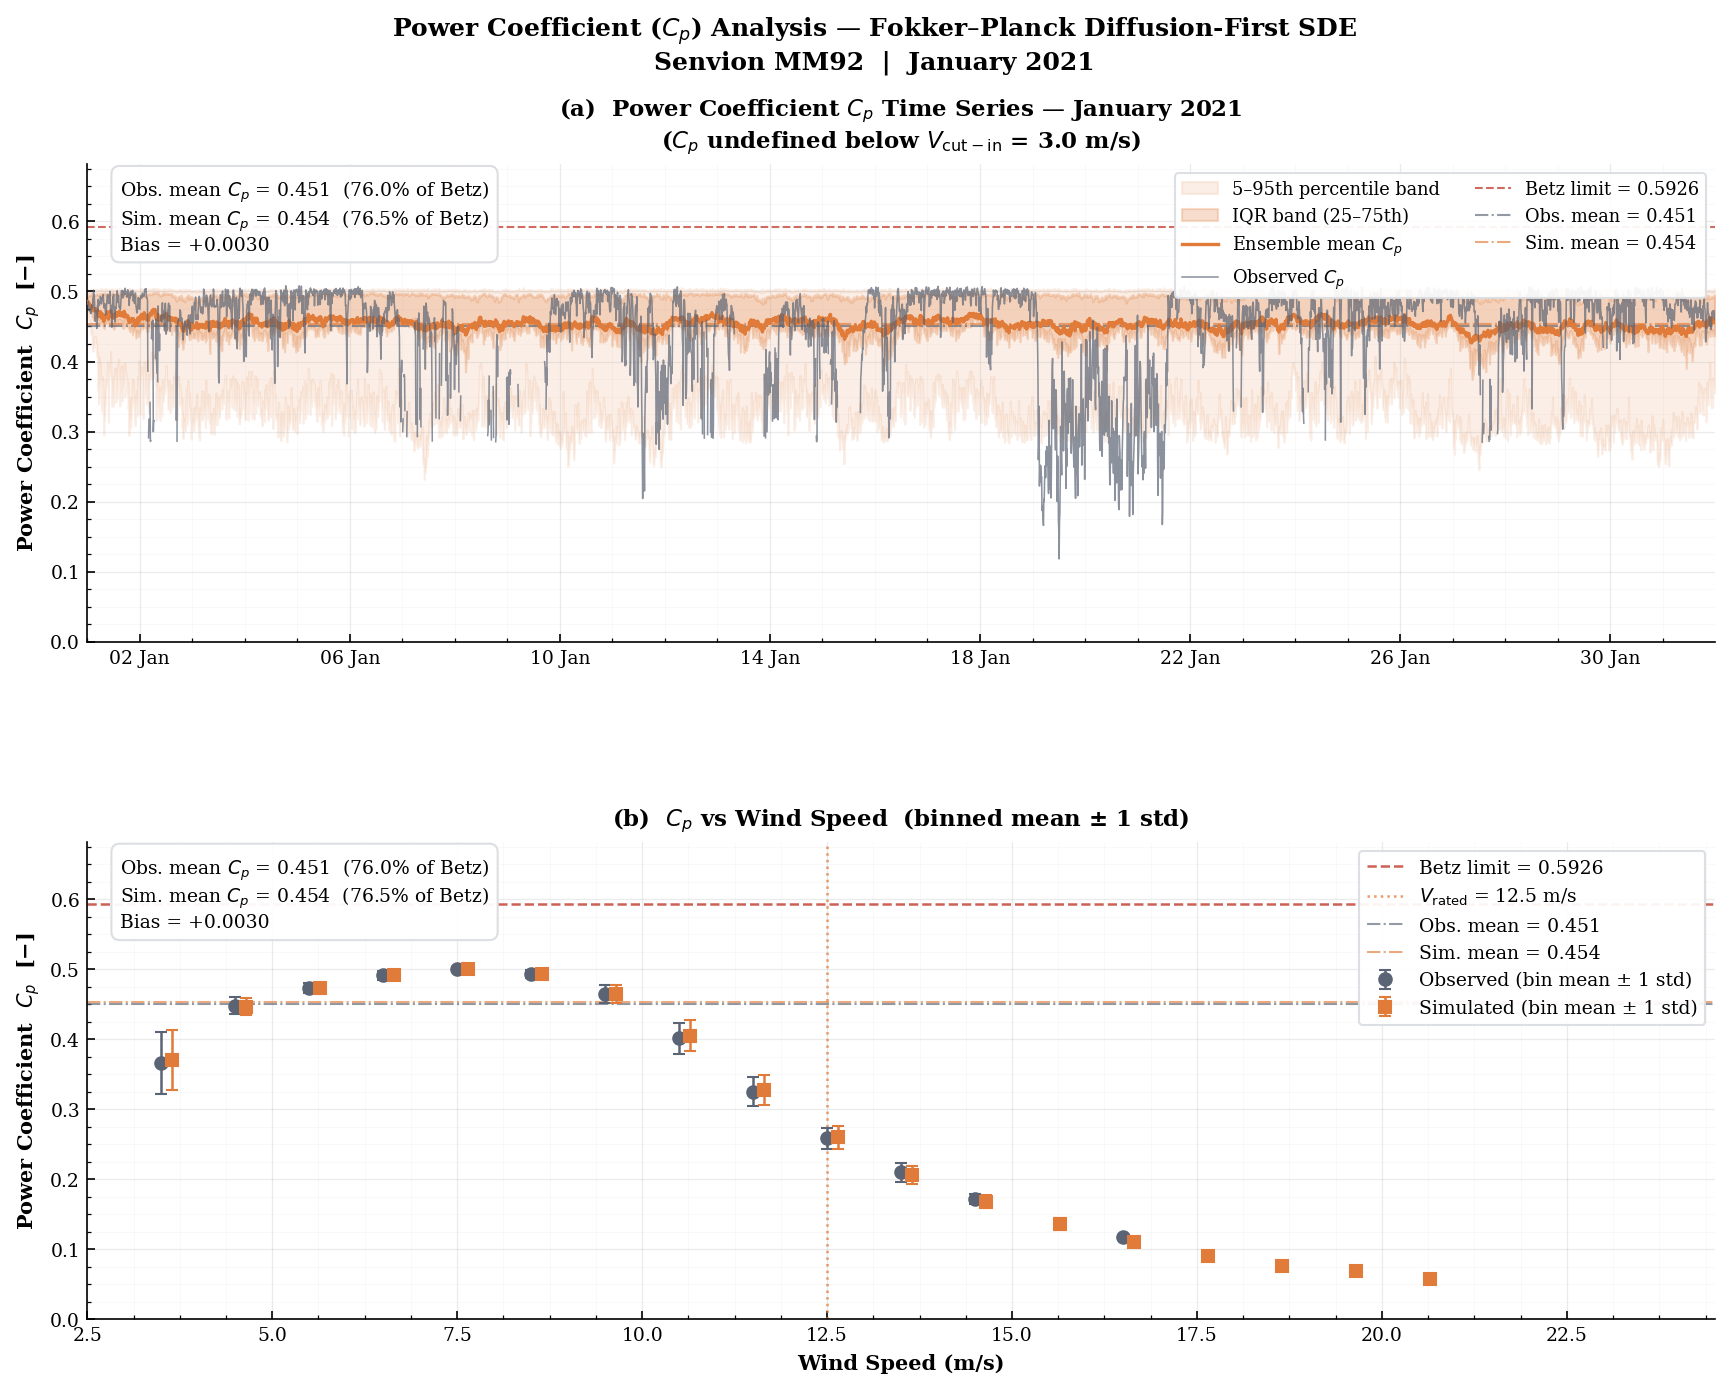Click the '18 Jan' x-axis tick label
The width and height of the screenshot is (1729, 1388).
click(x=980, y=658)
